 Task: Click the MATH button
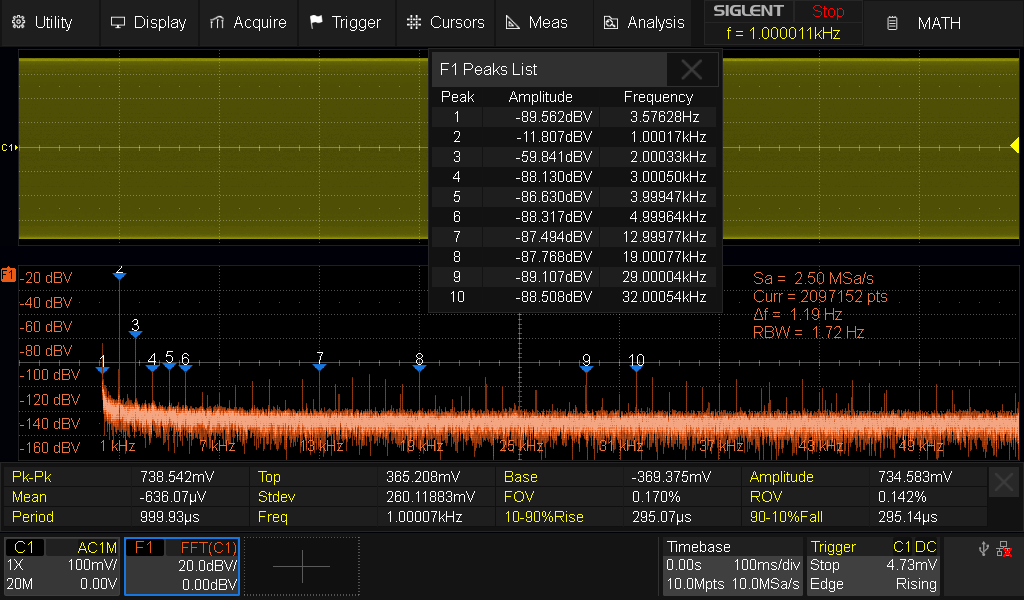pos(924,22)
